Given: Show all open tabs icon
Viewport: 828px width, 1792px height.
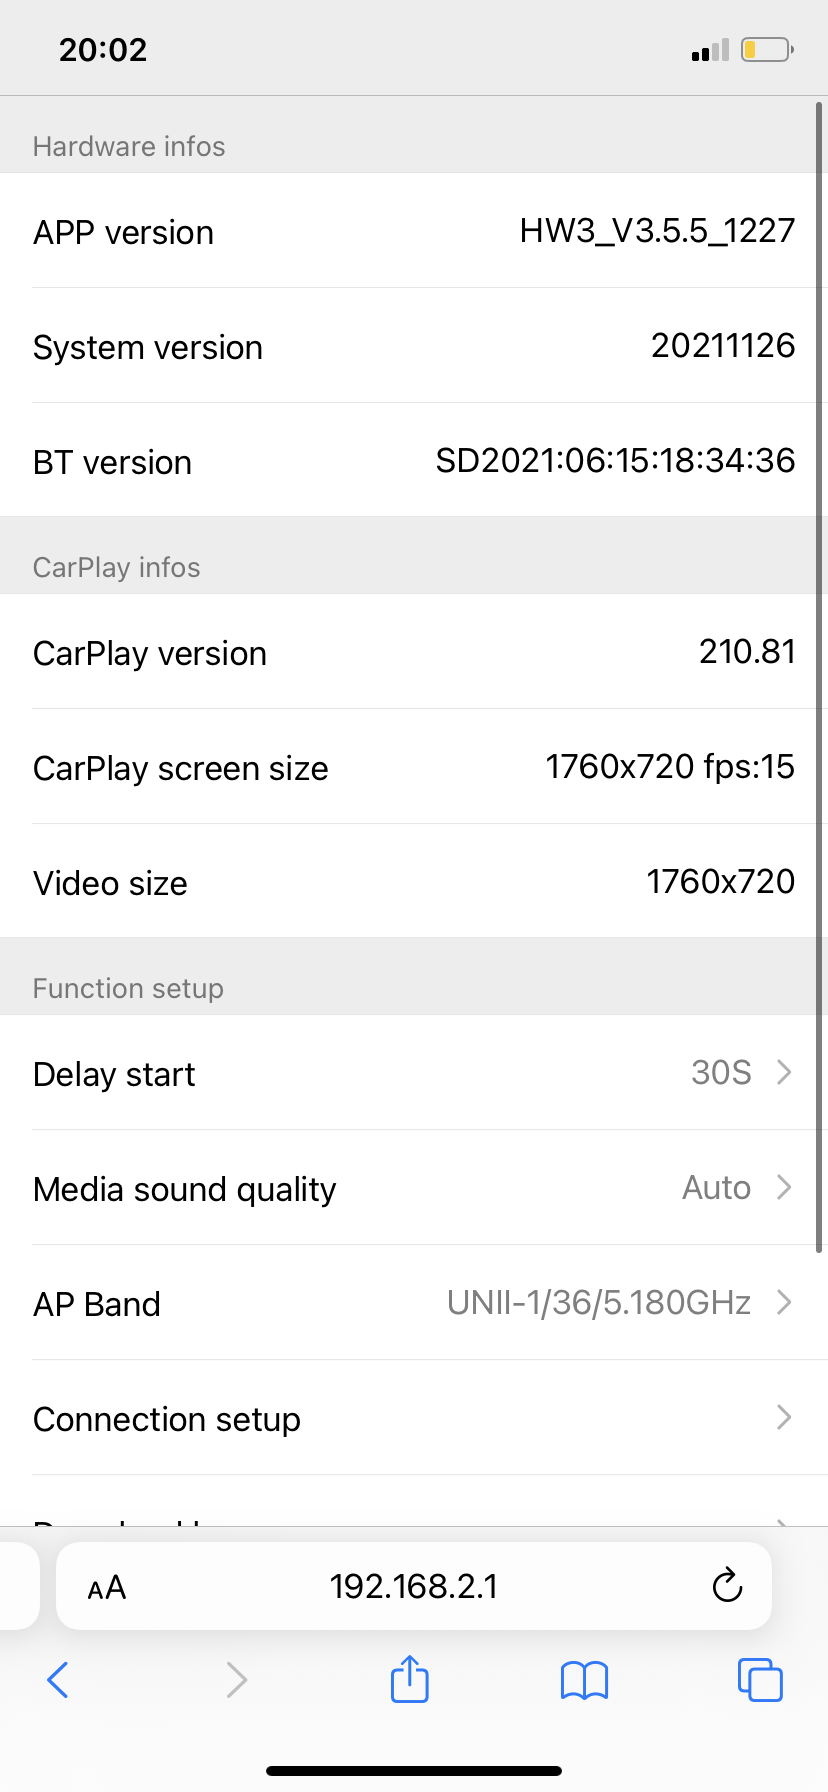Looking at the screenshot, I should pos(760,1680).
